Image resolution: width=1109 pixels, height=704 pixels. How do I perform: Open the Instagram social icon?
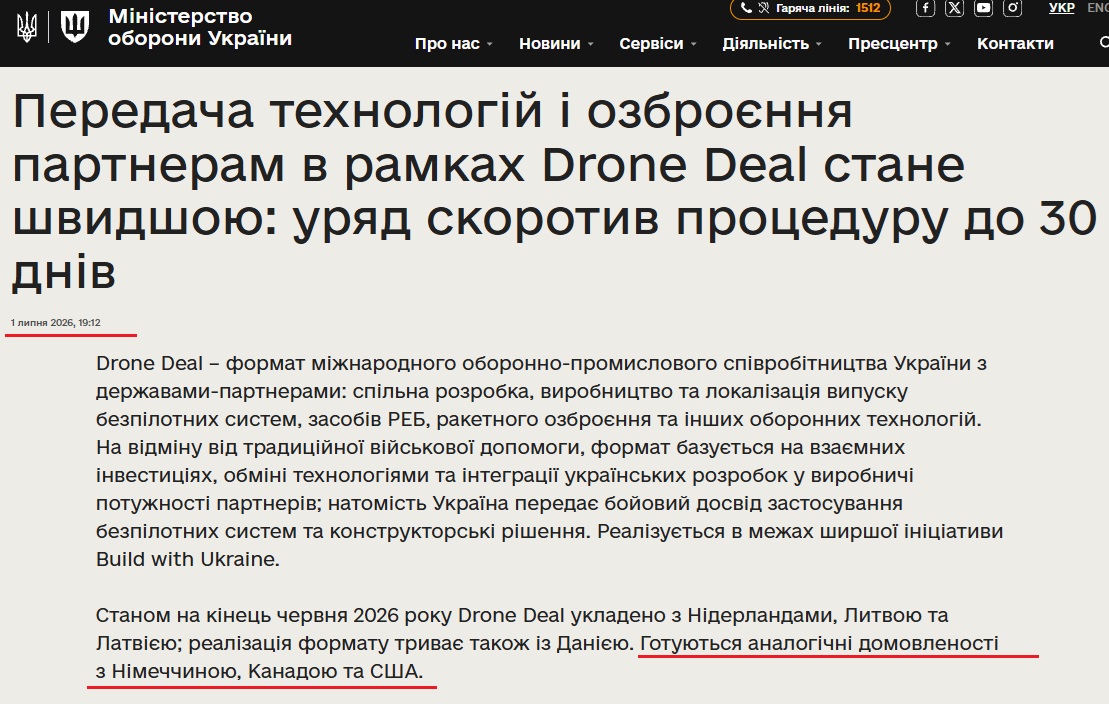pos(1012,8)
